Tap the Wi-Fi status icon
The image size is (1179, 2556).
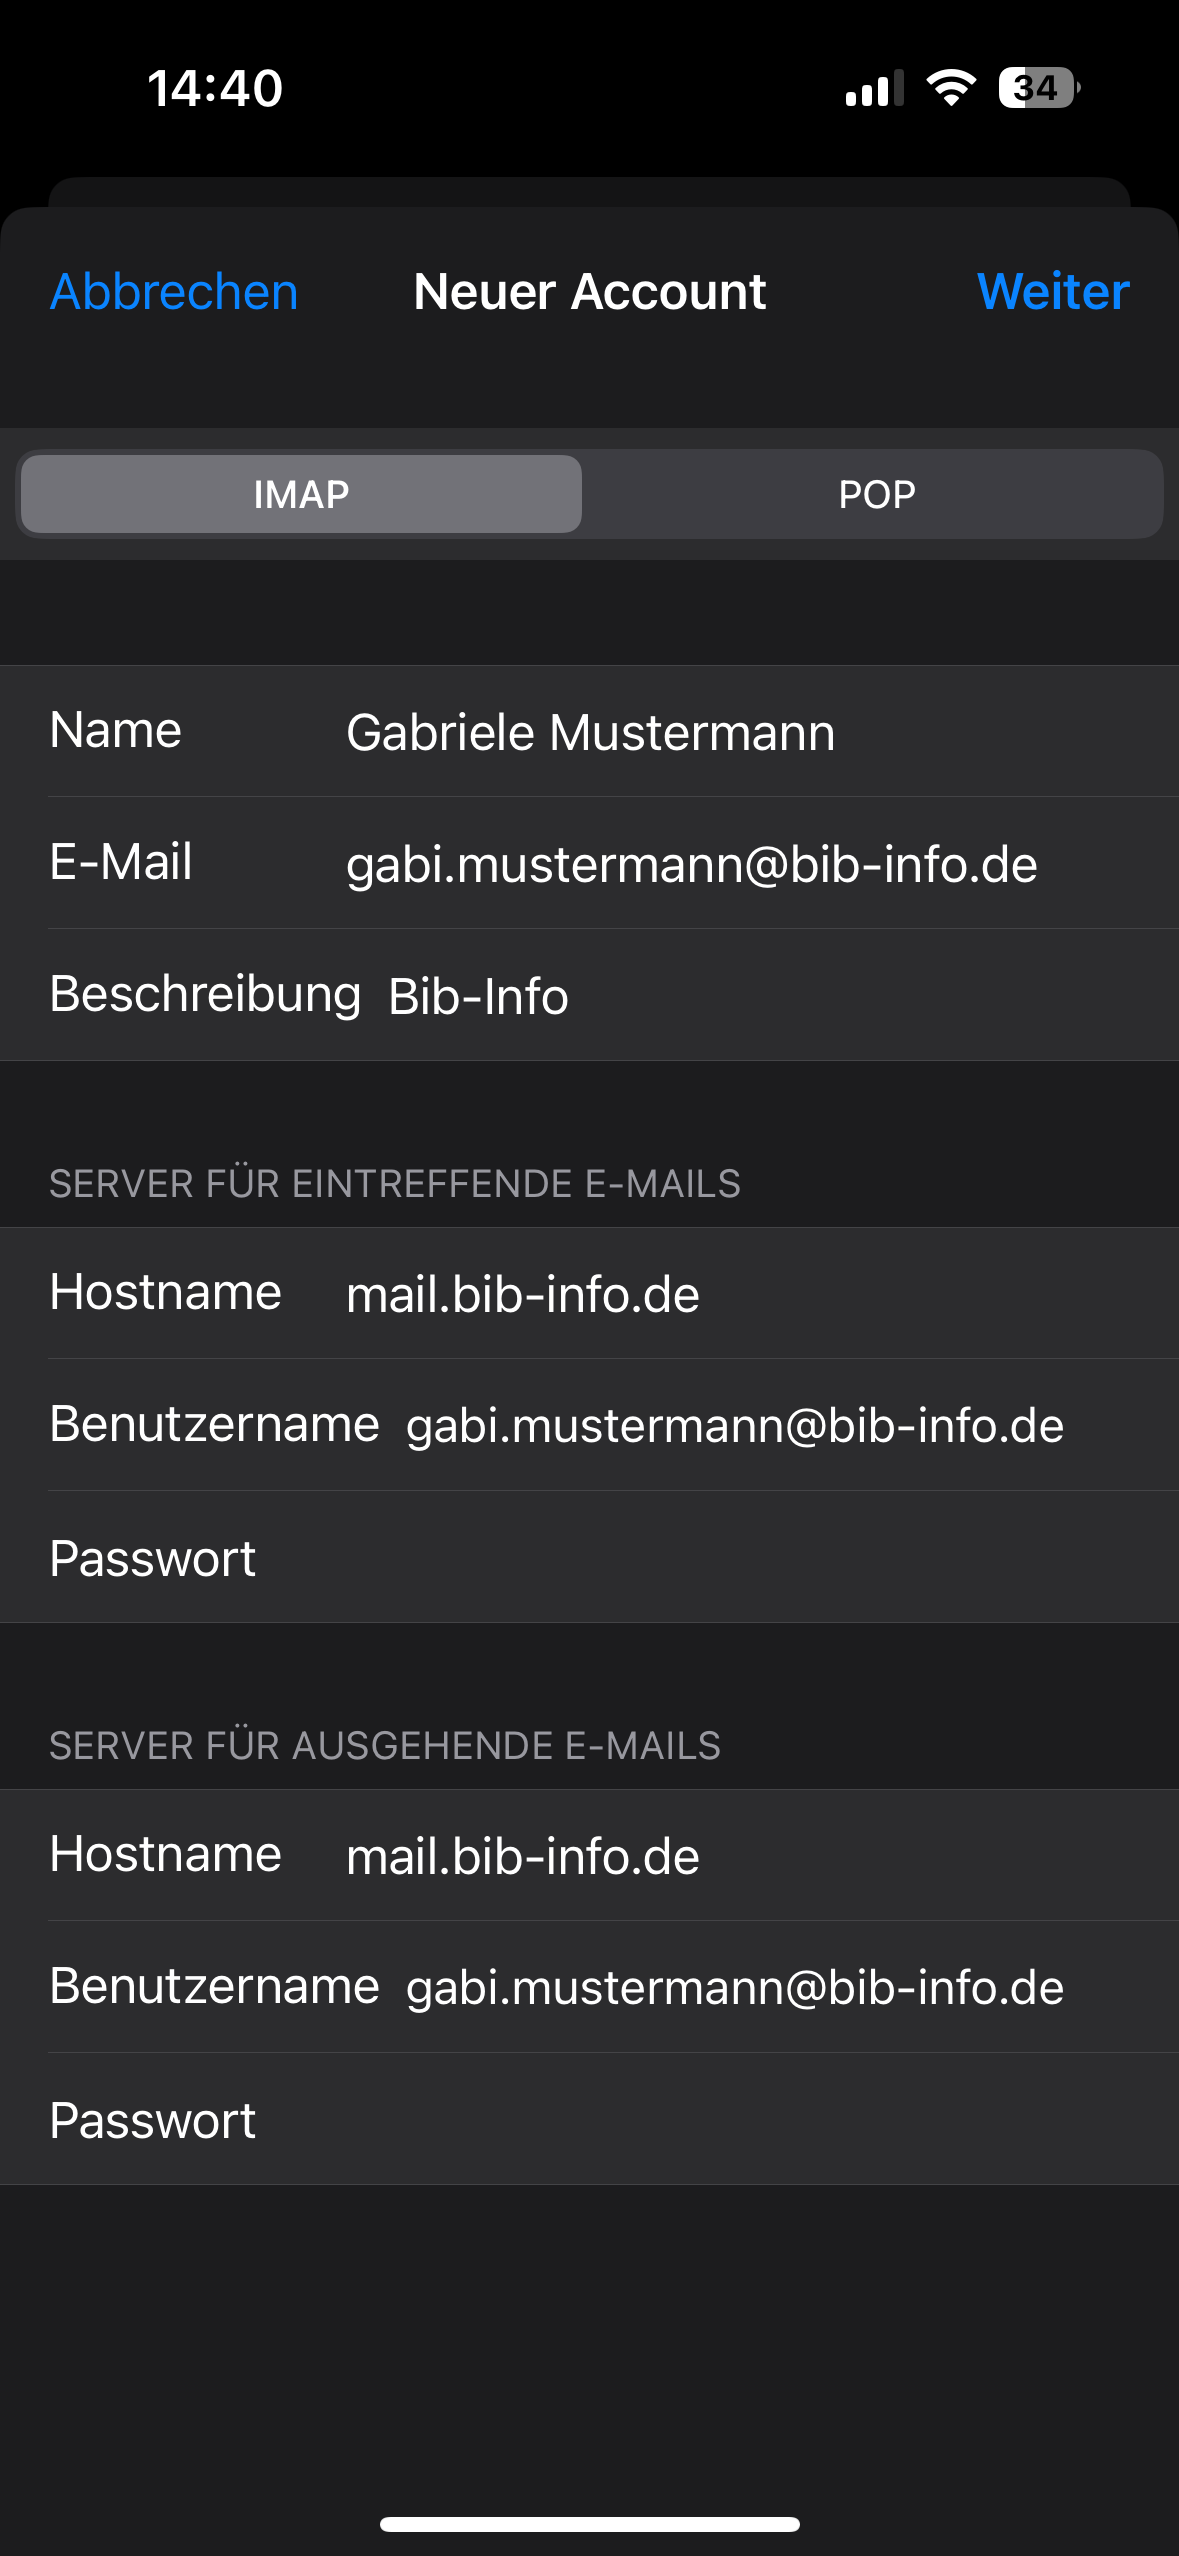[x=951, y=88]
